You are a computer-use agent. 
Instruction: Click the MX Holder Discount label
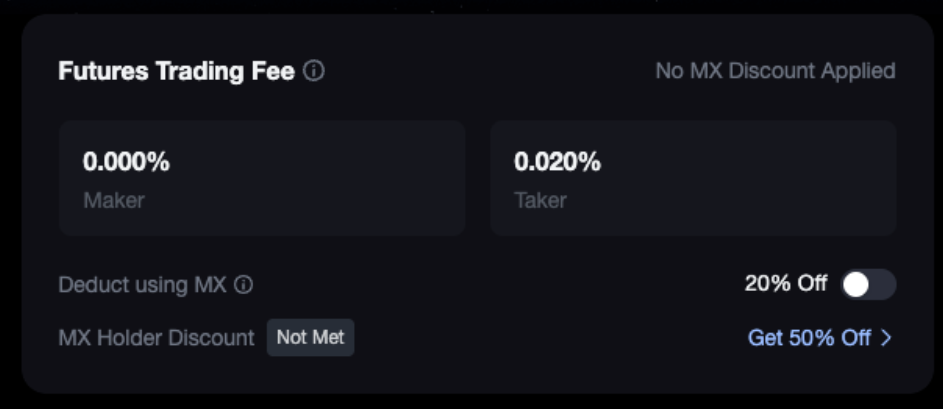click(x=156, y=338)
